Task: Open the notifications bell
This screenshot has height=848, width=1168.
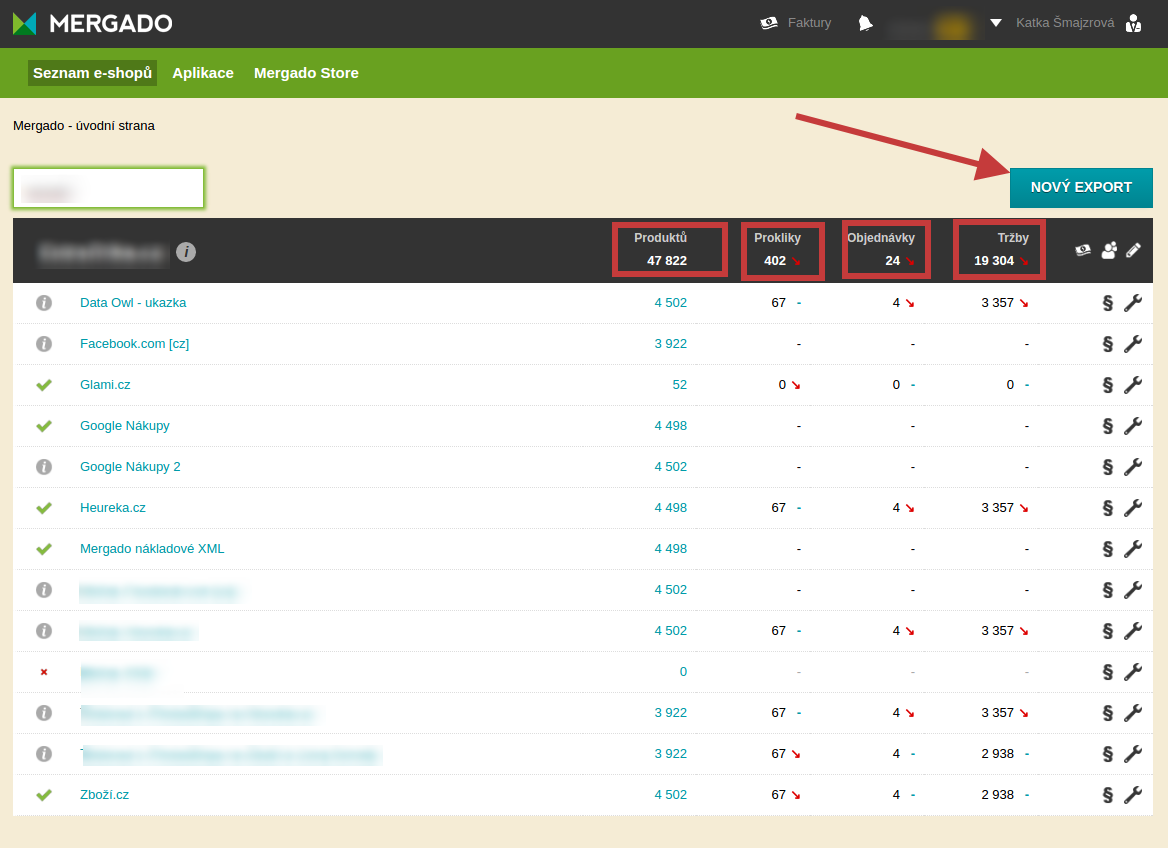Action: pos(865,23)
